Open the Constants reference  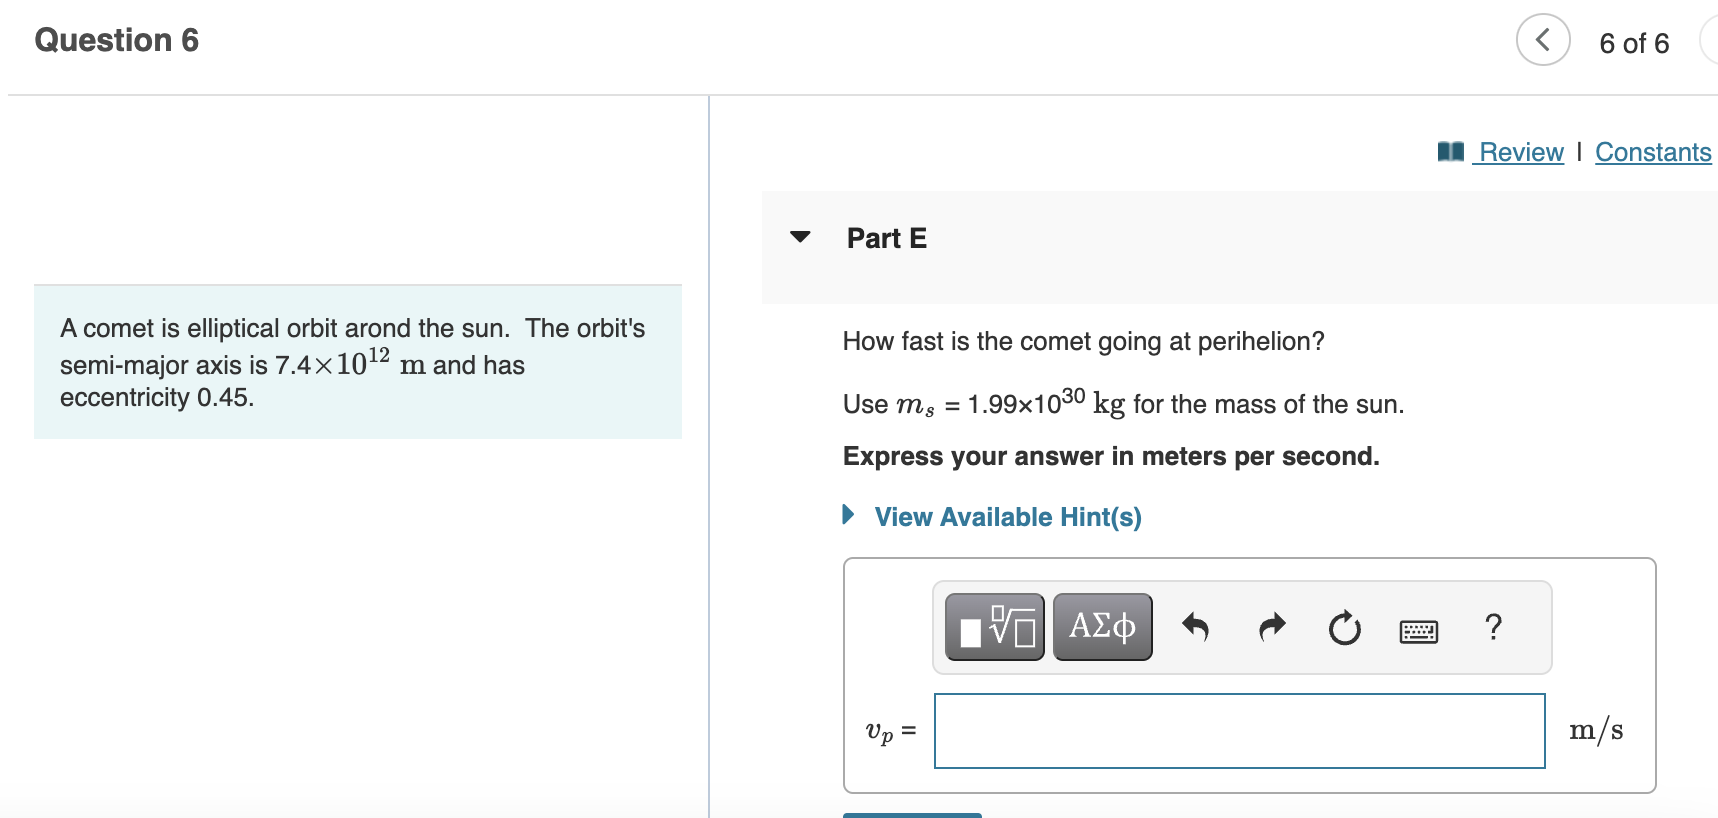pyautogui.click(x=1652, y=151)
